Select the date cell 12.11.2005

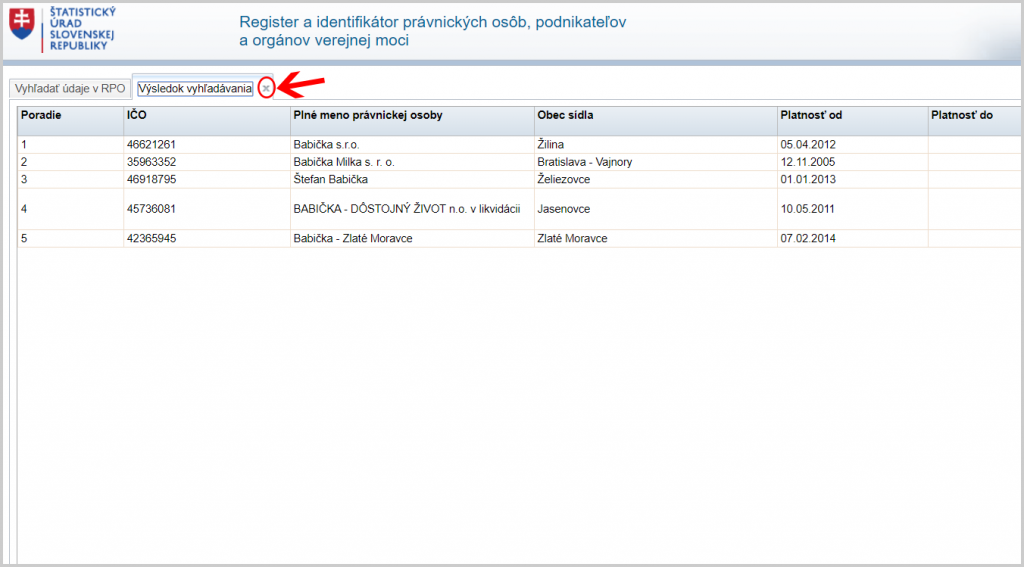click(x=852, y=162)
